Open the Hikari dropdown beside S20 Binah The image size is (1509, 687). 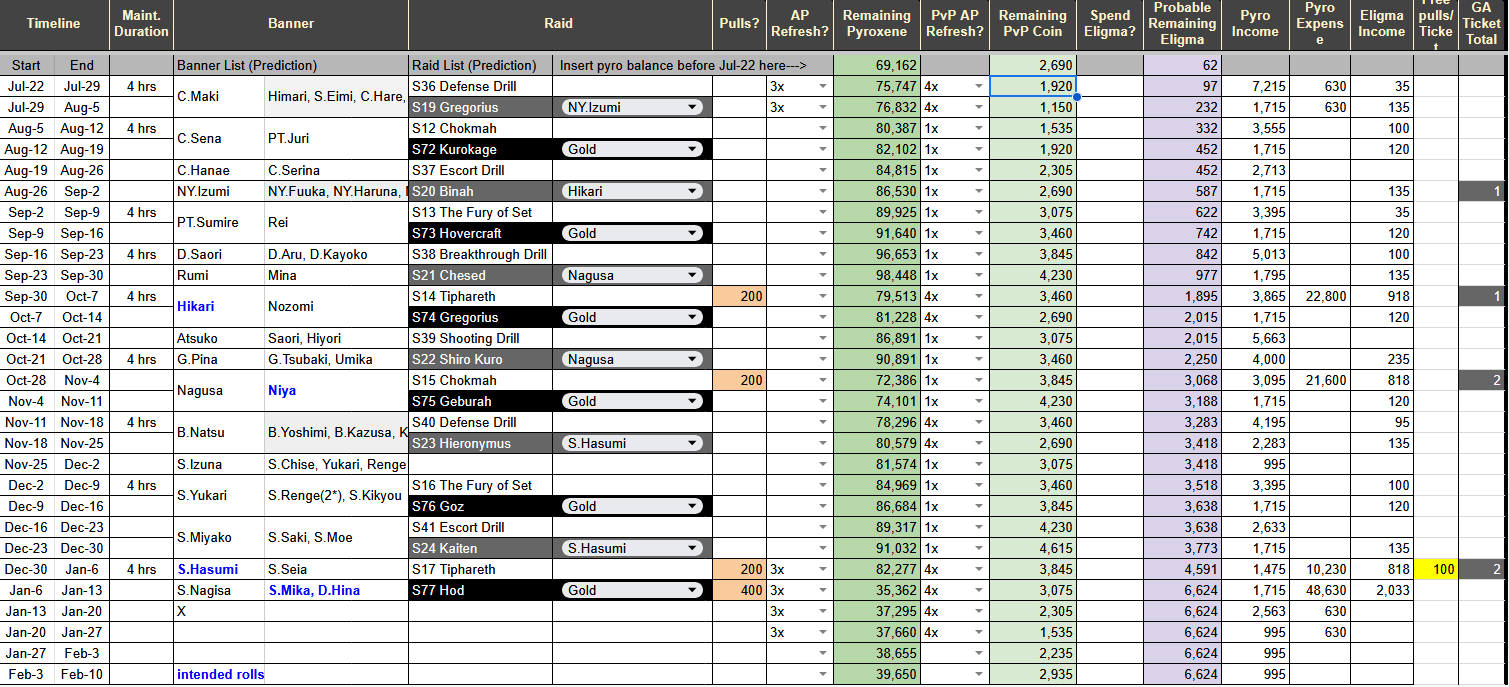click(631, 191)
